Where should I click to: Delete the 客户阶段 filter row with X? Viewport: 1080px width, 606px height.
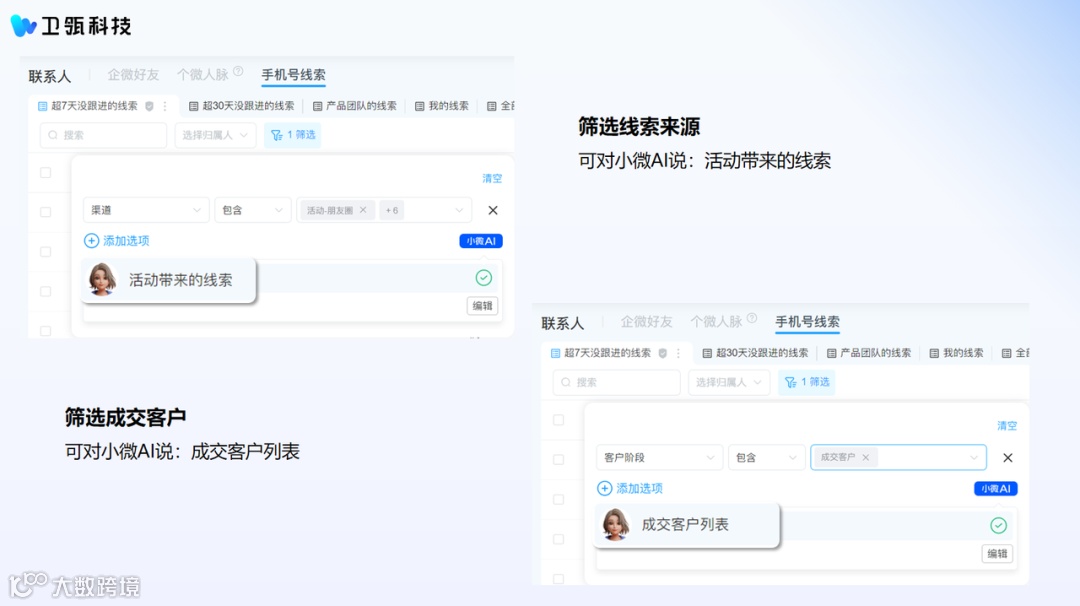1008,458
